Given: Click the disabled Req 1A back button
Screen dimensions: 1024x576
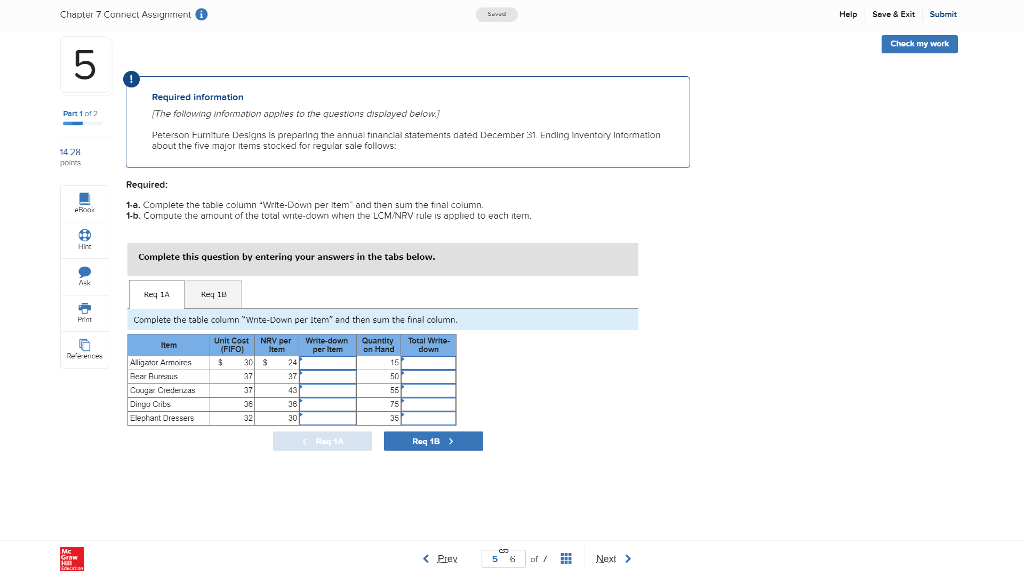Looking at the screenshot, I should click(323, 441).
